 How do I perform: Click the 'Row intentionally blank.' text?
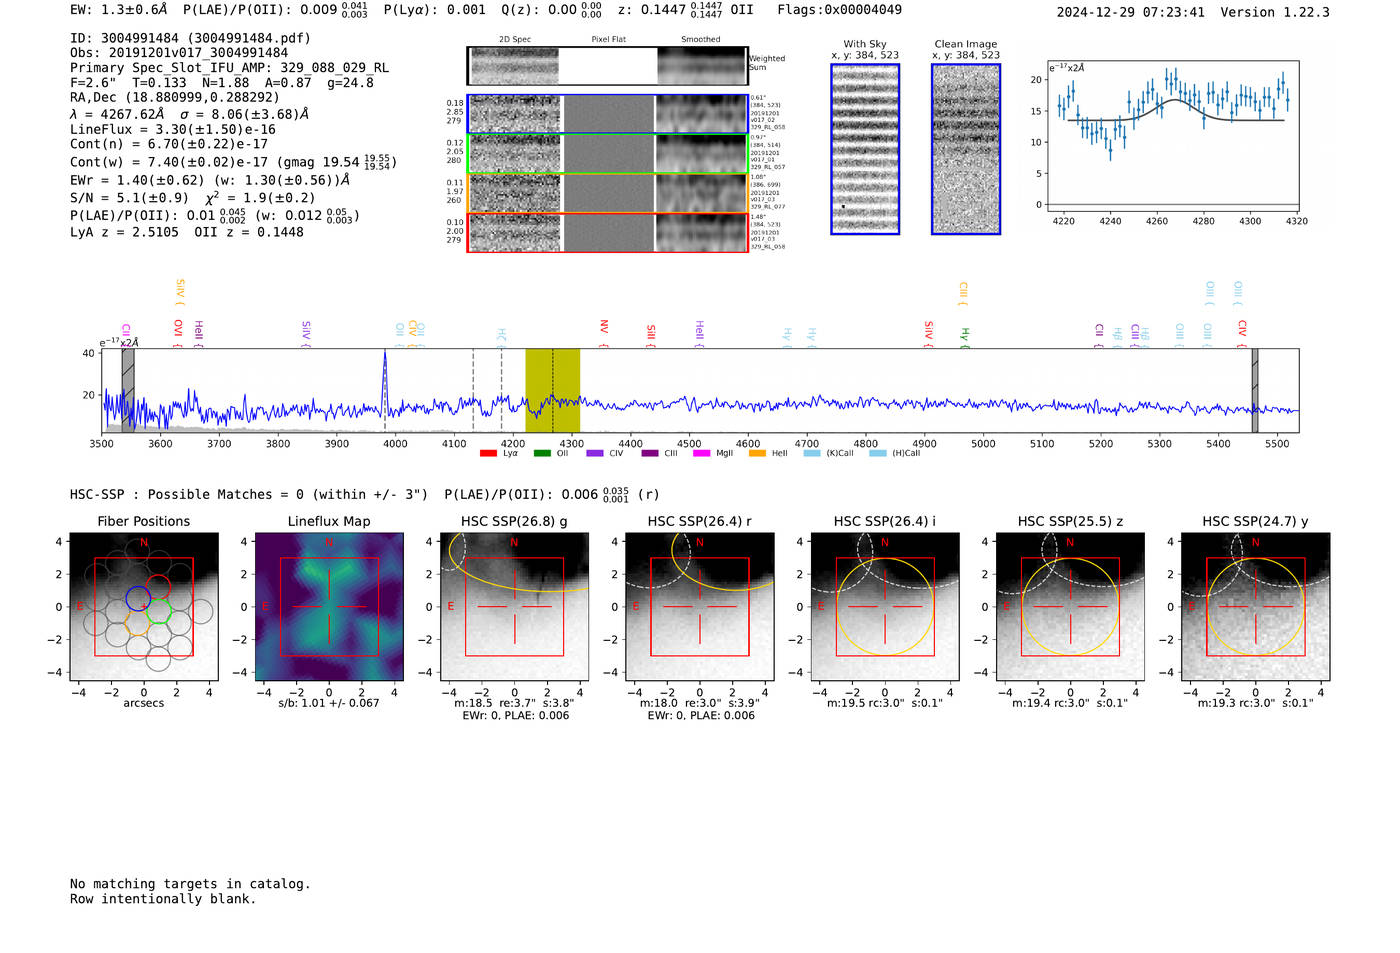coord(163,899)
